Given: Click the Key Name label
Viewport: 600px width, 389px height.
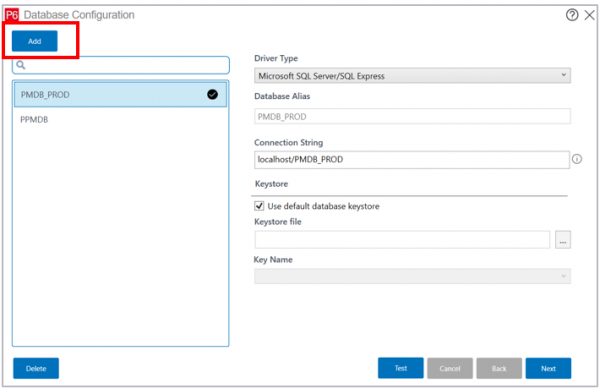Looking at the screenshot, I should [x=273, y=260].
